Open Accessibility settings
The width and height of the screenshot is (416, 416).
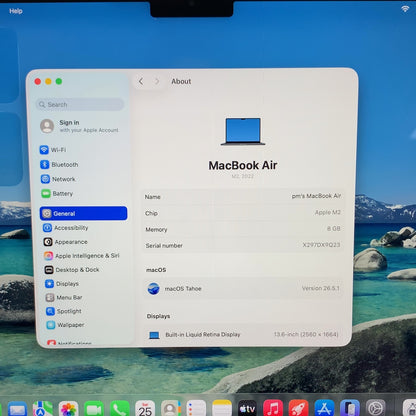(66, 228)
